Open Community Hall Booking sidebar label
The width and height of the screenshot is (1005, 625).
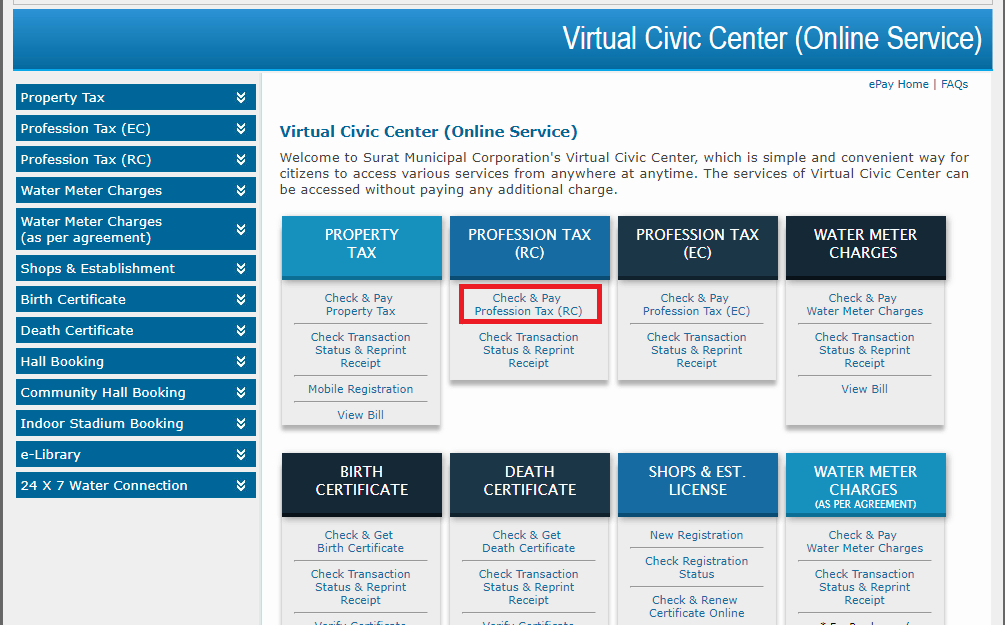(x=103, y=392)
